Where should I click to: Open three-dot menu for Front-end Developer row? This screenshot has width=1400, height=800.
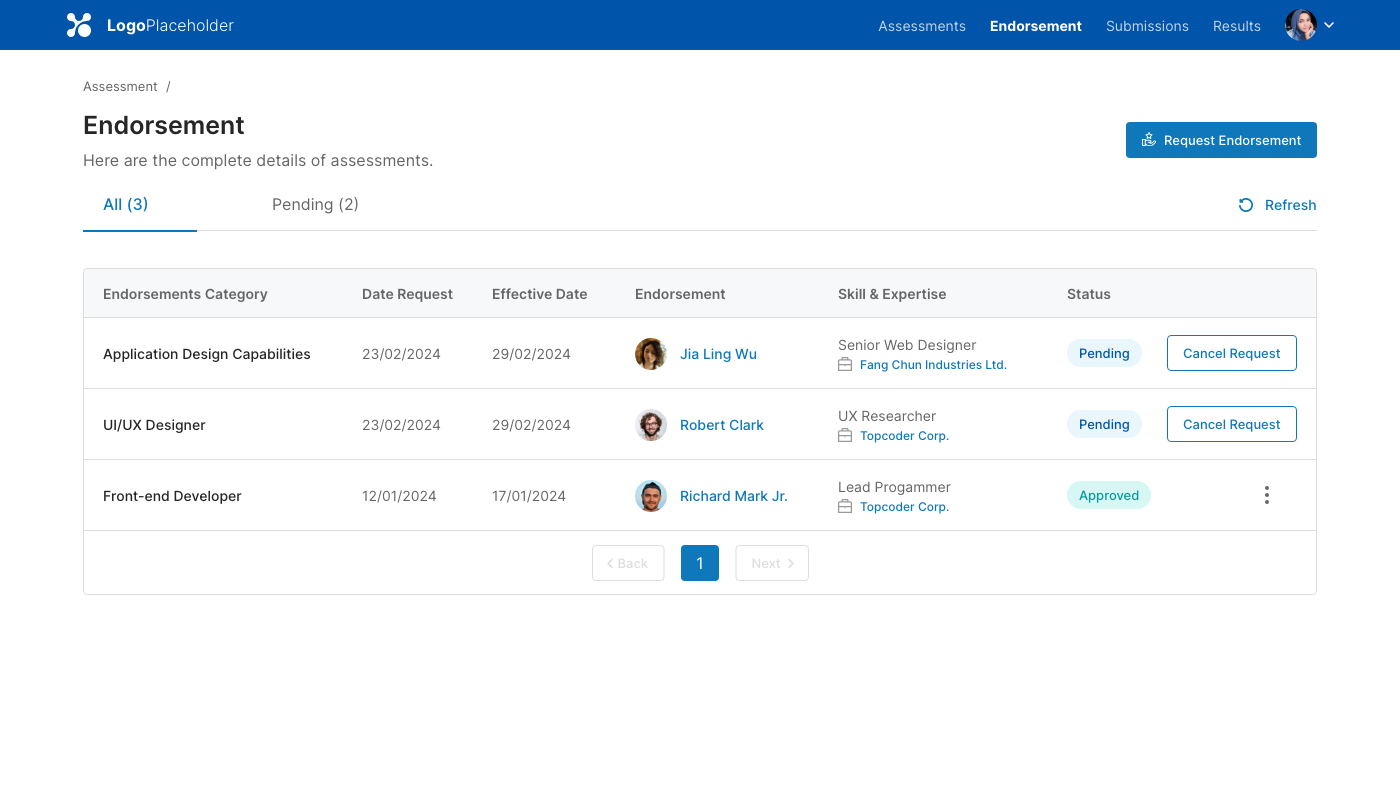click(x=1267, y=495)
